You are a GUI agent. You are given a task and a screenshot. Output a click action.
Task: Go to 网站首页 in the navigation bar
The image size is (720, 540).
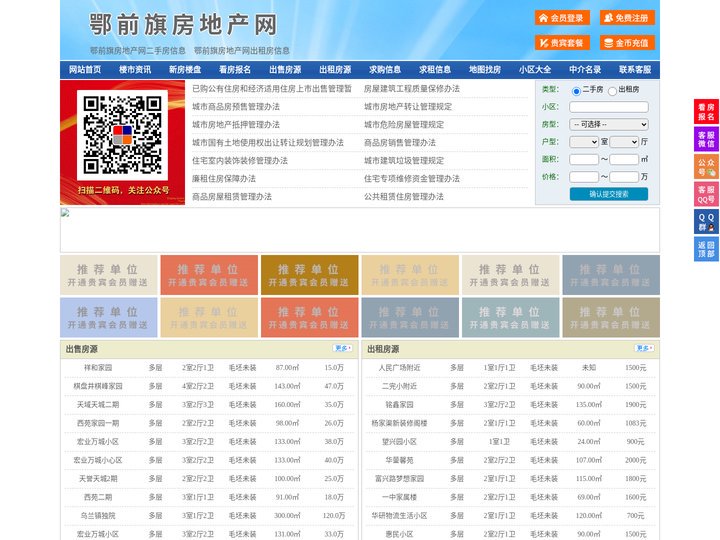[x=85, y=70]
